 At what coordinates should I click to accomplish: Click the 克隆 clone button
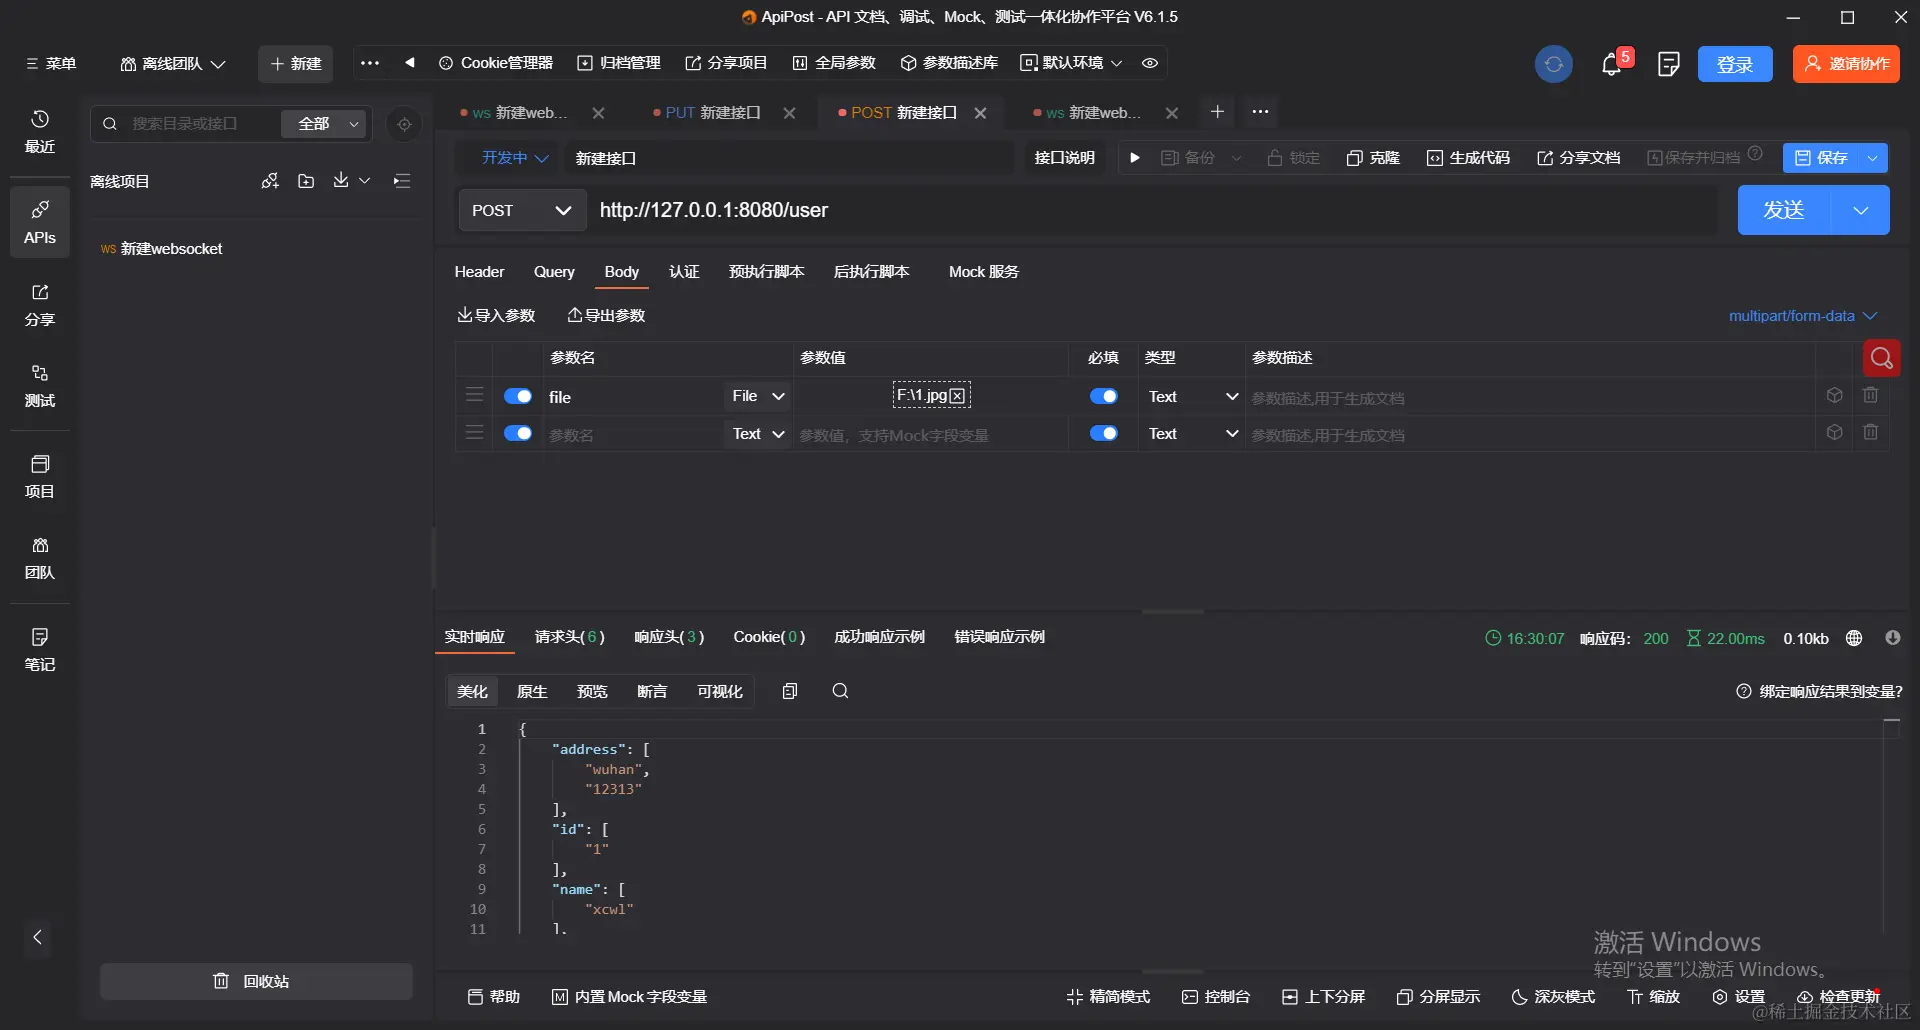[x=1373, y=158]
